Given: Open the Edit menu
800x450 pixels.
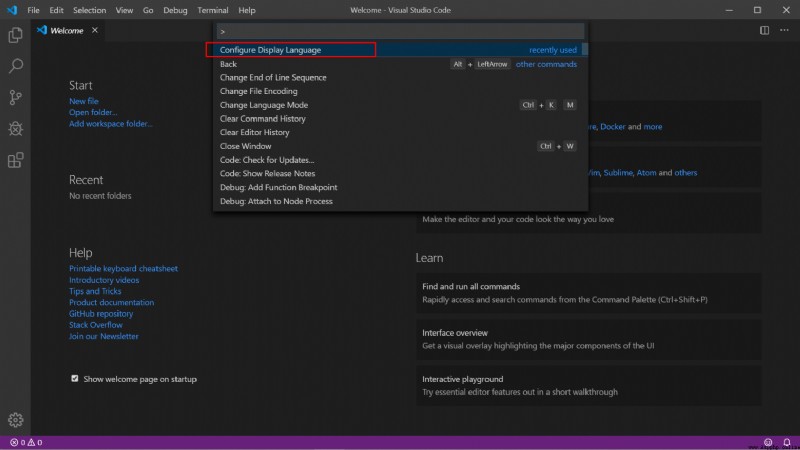Looking at the screenshot, I should (x=56, y=10).
